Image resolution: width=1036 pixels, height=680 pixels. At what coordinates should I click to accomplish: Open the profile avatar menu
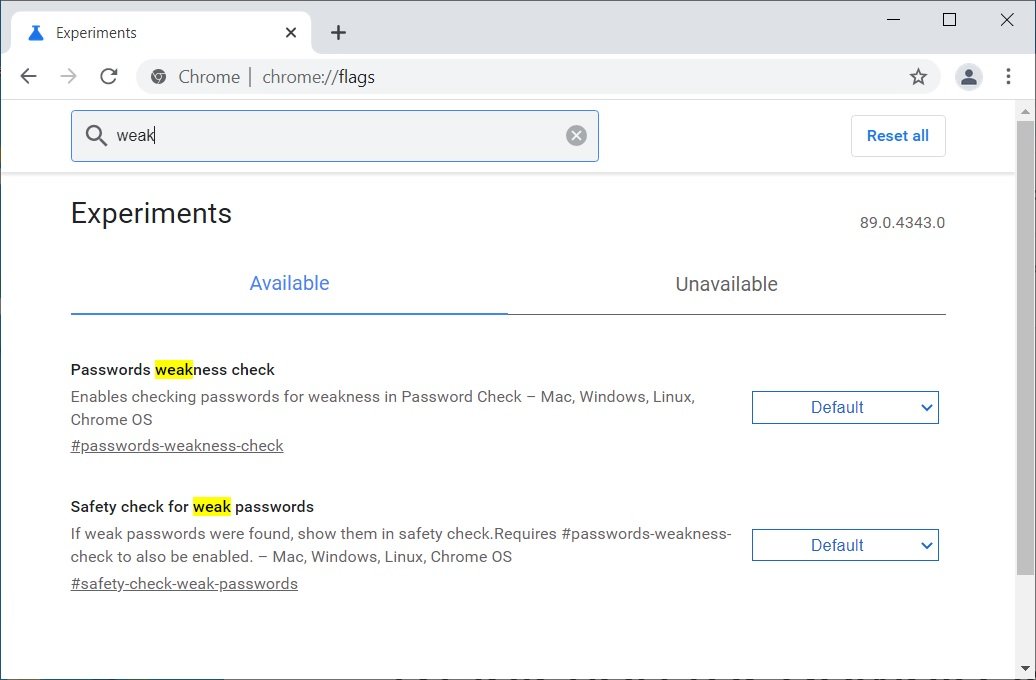pyautogui.click(x=968, y=77)
